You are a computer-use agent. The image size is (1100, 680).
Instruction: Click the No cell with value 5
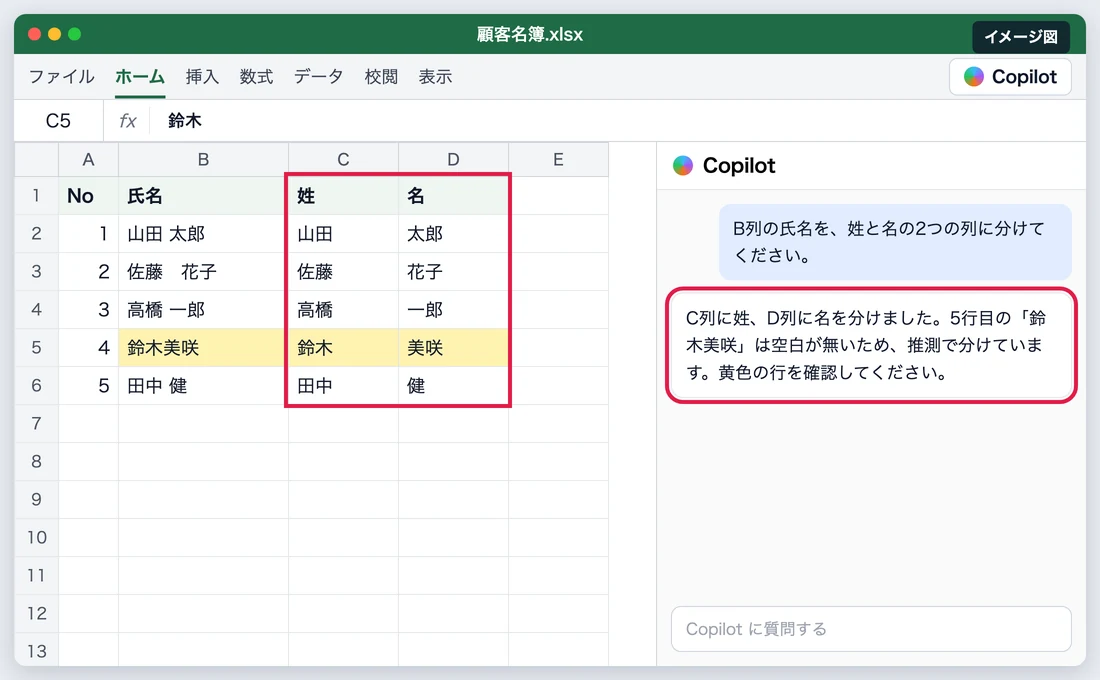pos(88,385)
